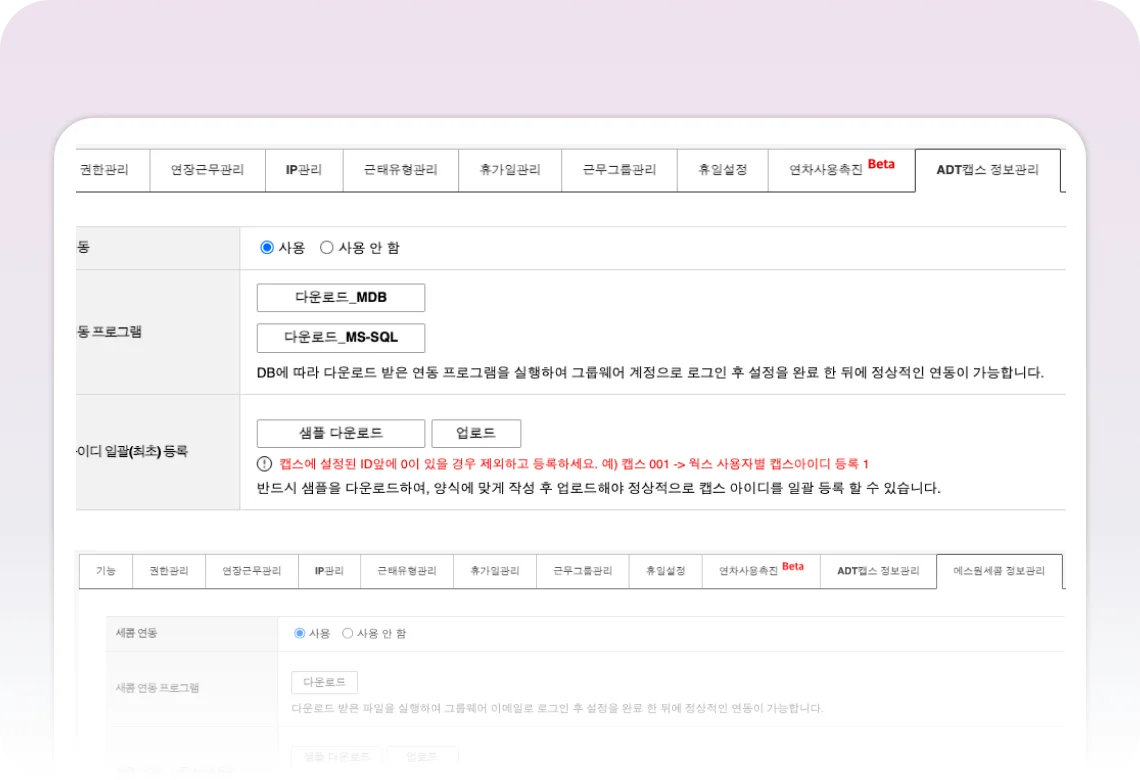The width and height of the screenshot is (1140, 780).
Task: Enable 사용 radio for 세콤 연동
Action: point(299,633)
